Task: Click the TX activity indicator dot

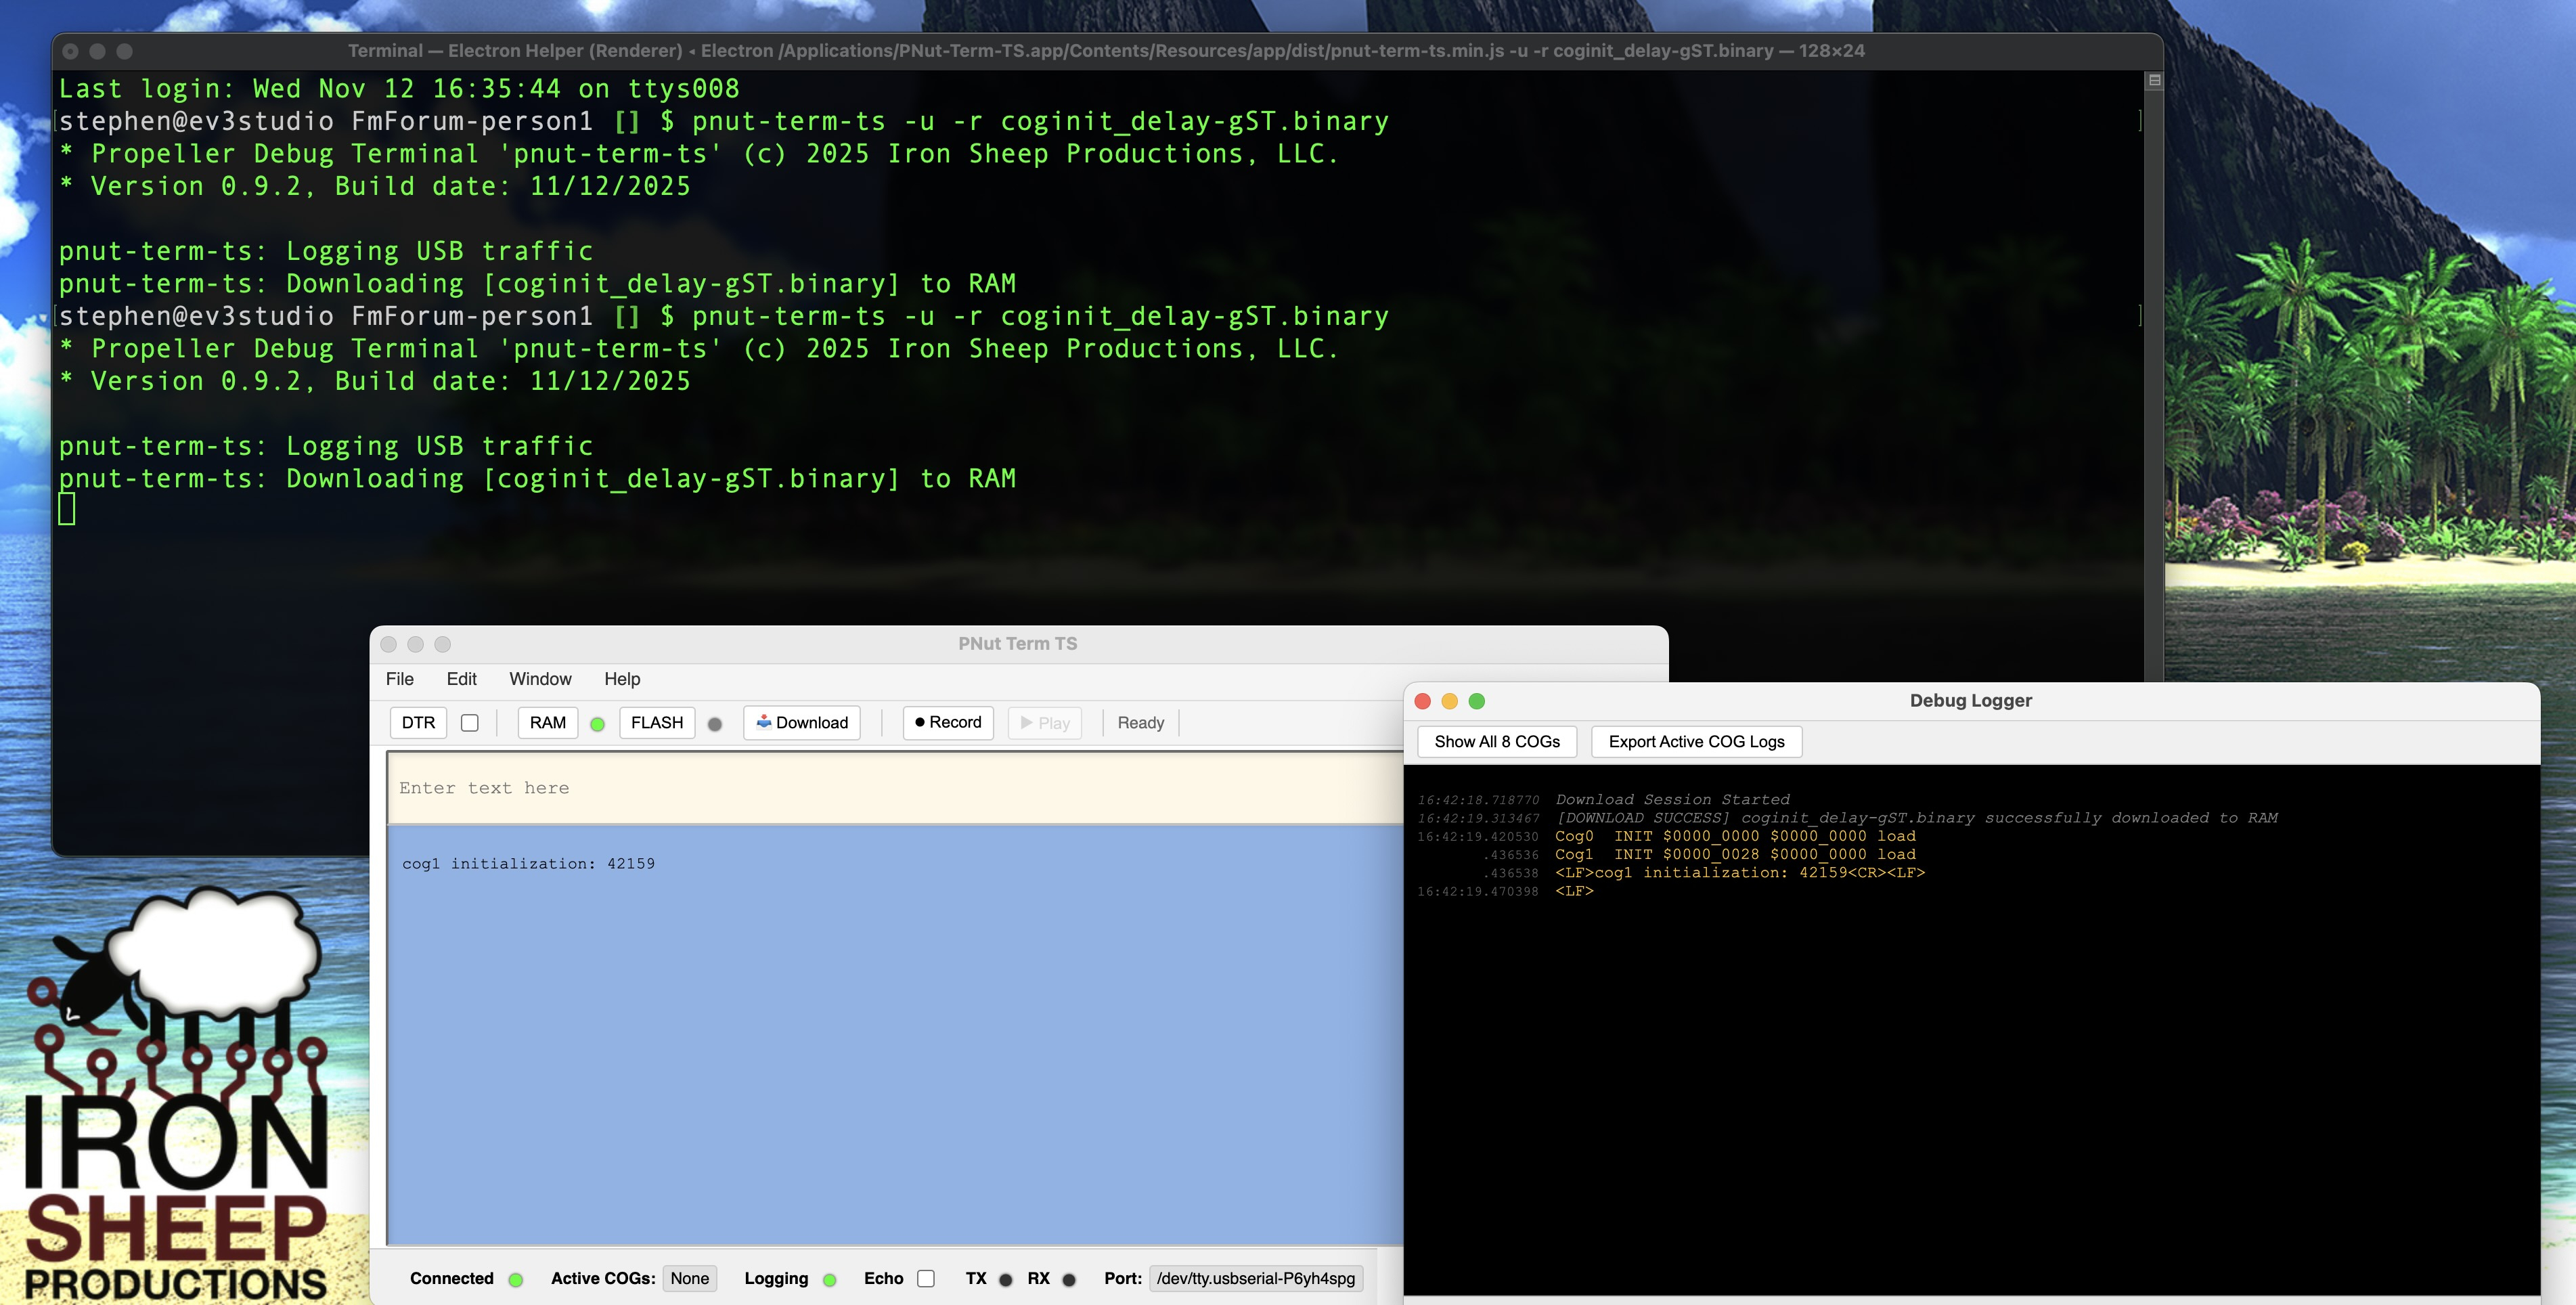Action: click(x=1006, y=1279)
